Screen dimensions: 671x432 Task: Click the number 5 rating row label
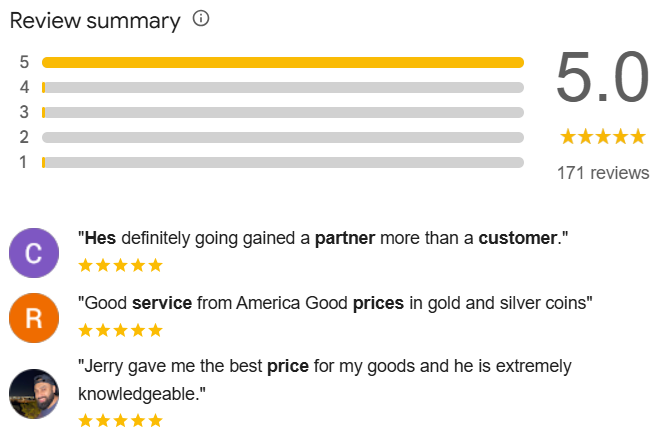click(24, 62)
